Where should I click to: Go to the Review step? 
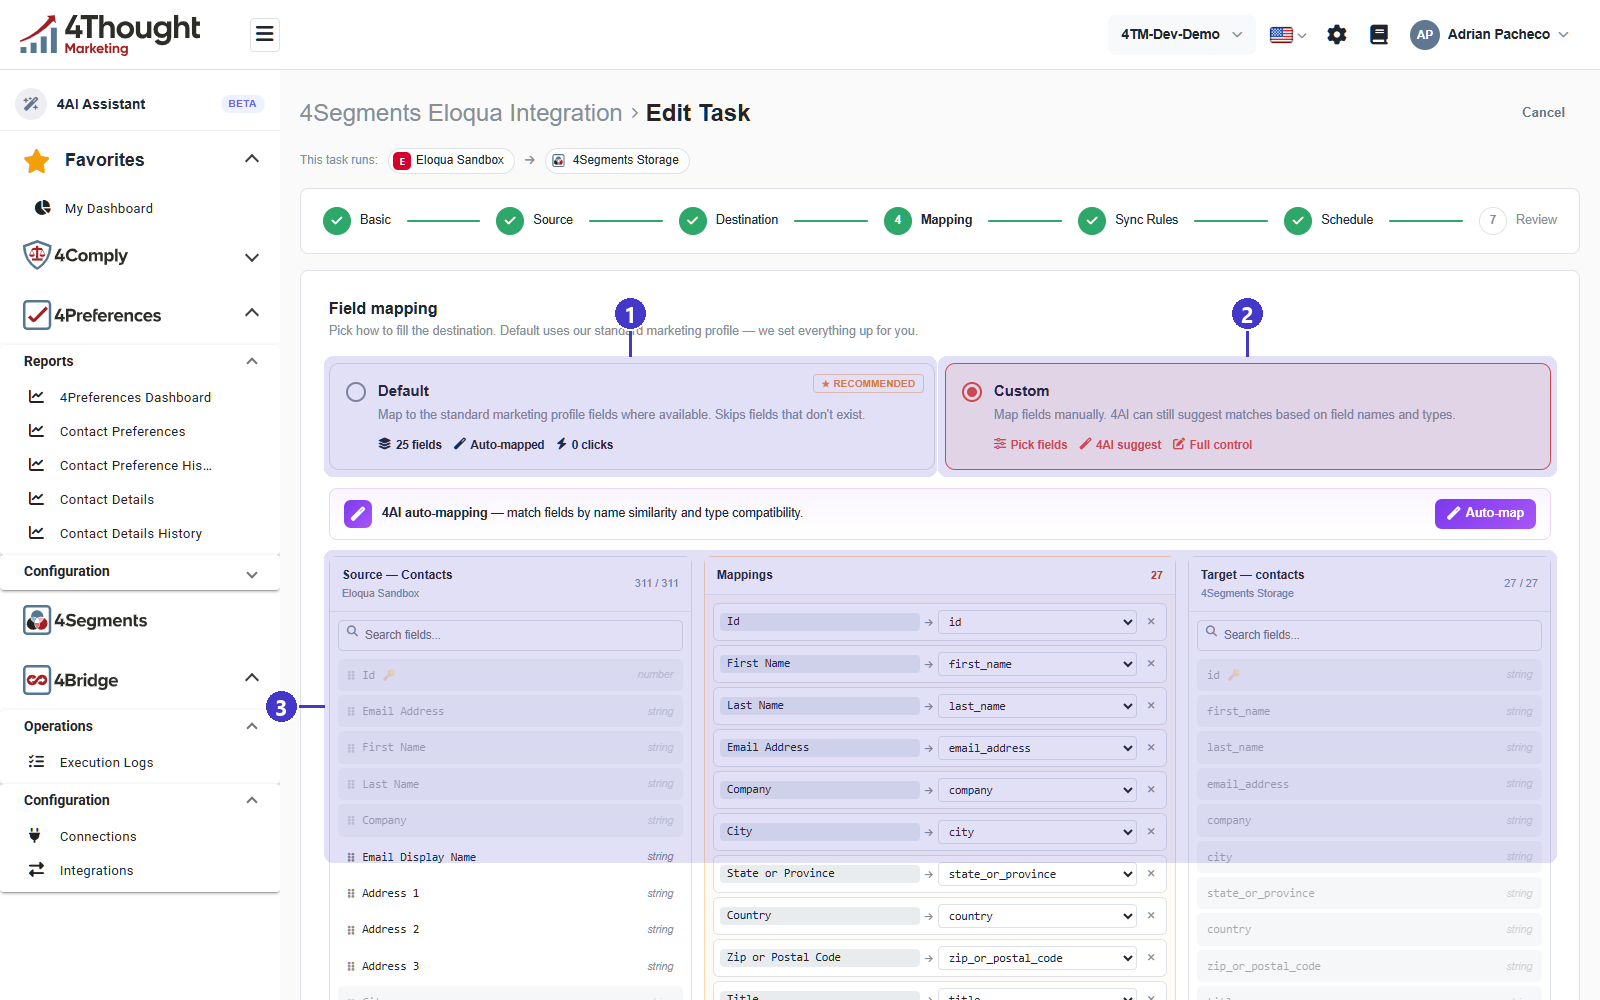point(1518,220)
